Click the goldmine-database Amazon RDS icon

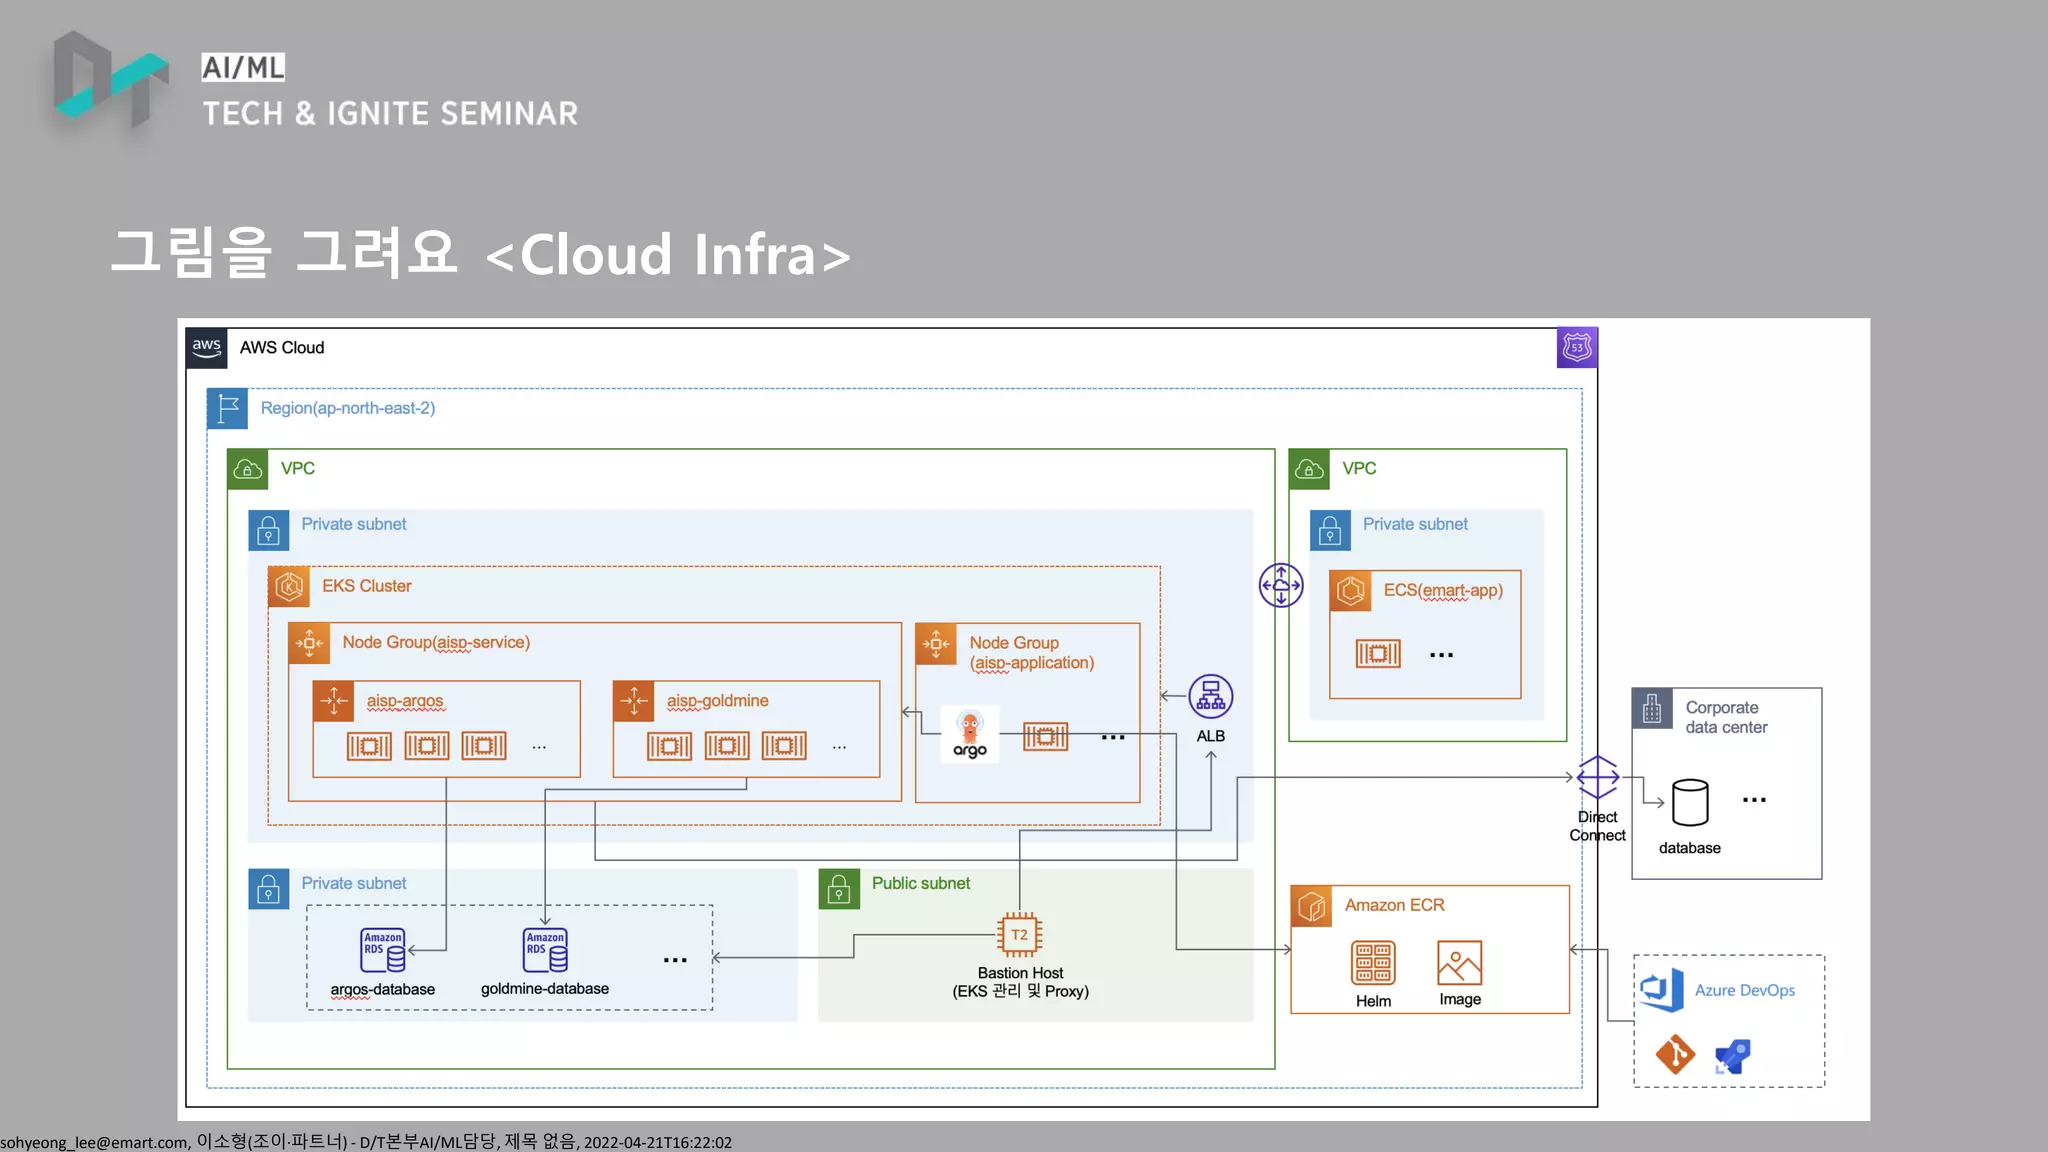point(545,950)
